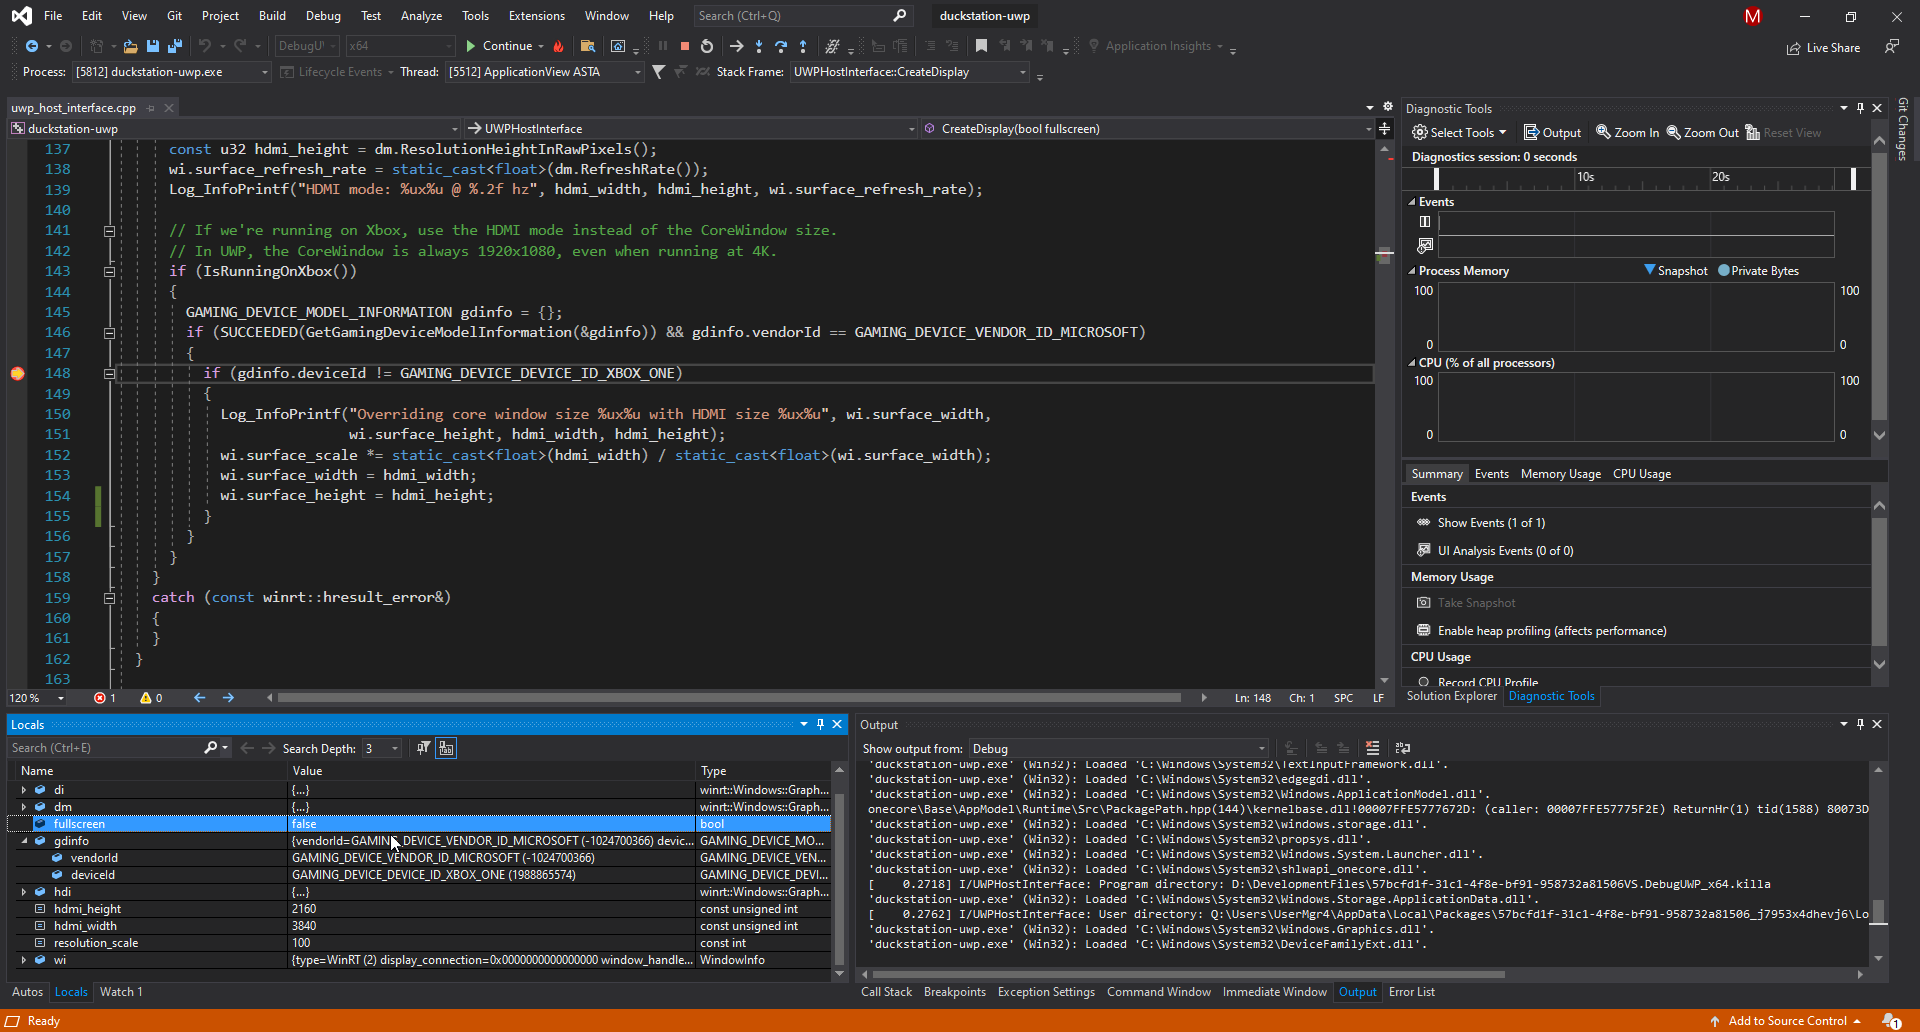Open the Stack Frame dropdown
This screenshot has height=1032, width=1920.
pyautogui.click(x=1022, y=72)
